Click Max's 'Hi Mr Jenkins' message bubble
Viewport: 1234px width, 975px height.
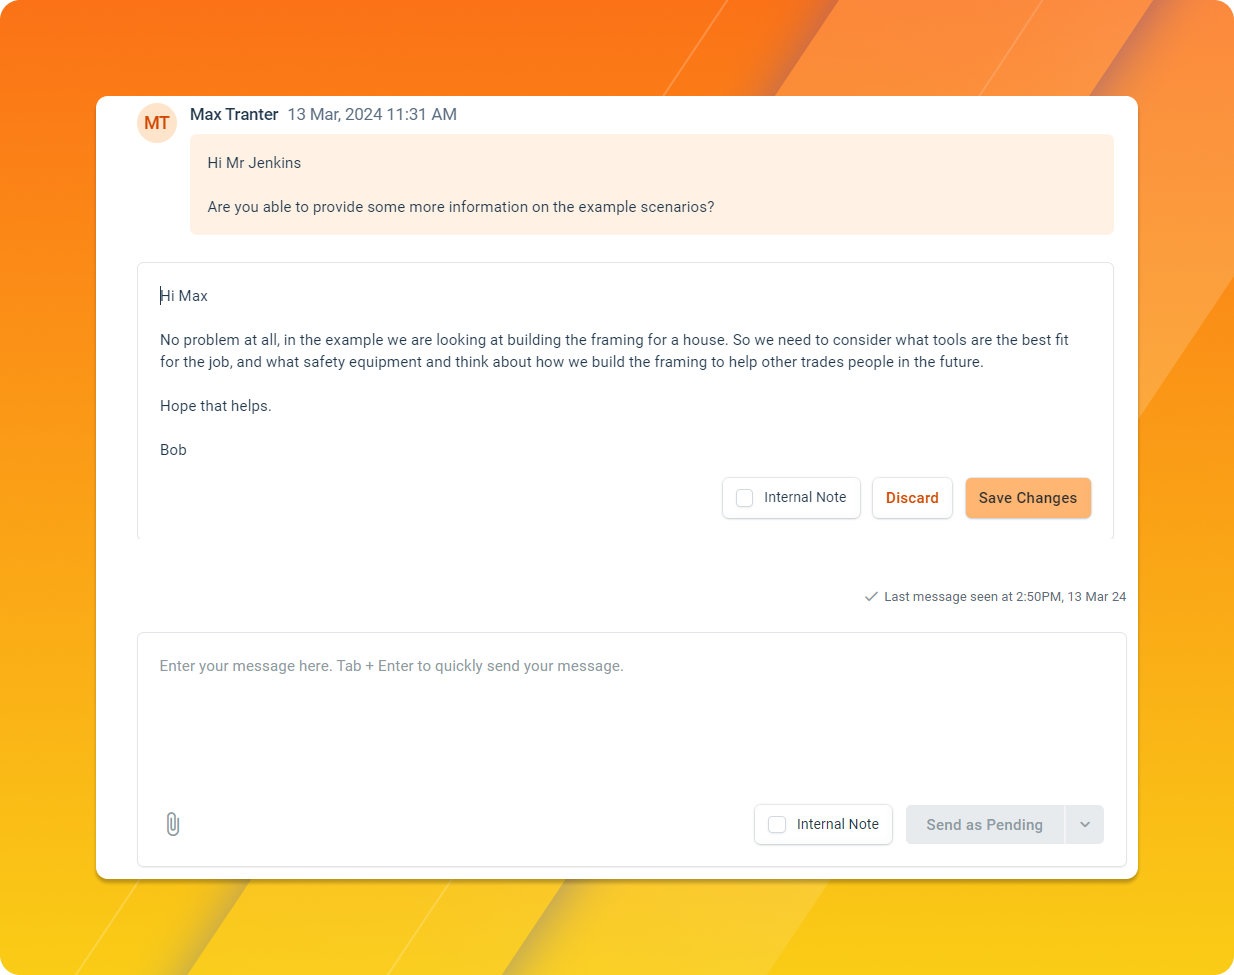tap(652, 185)
